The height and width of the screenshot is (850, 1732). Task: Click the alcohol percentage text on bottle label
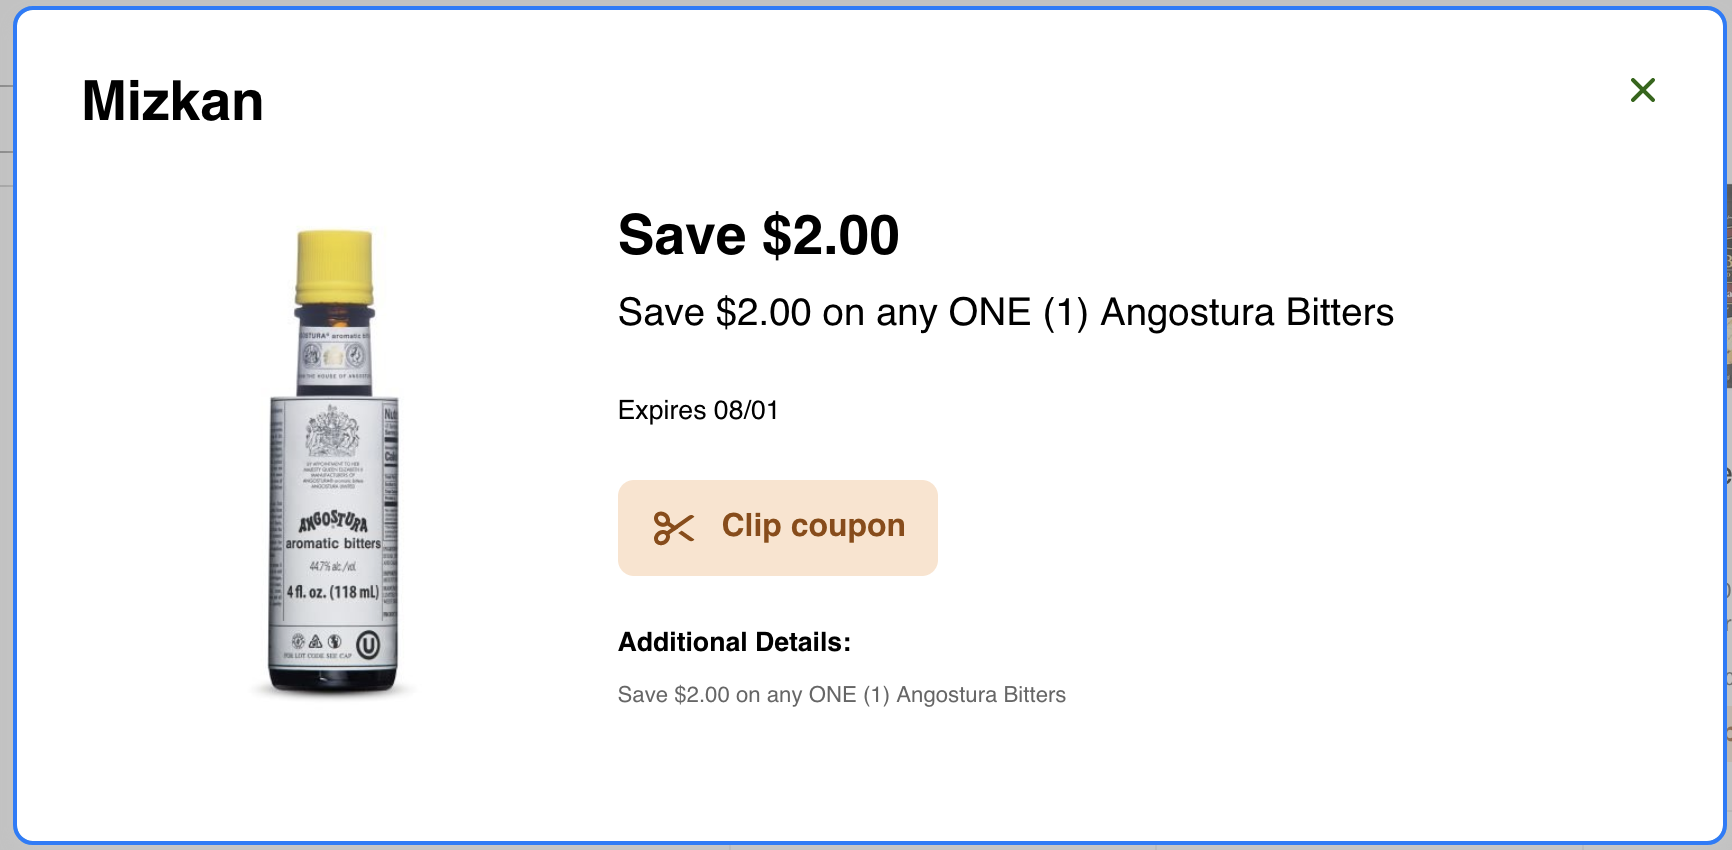click(332, 567)
